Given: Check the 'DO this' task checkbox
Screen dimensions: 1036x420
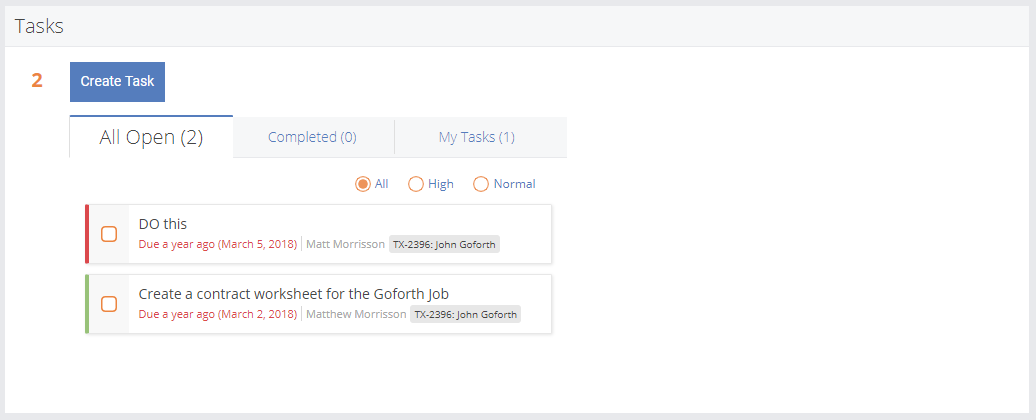Looking at the screenshot, I should 109,234.
